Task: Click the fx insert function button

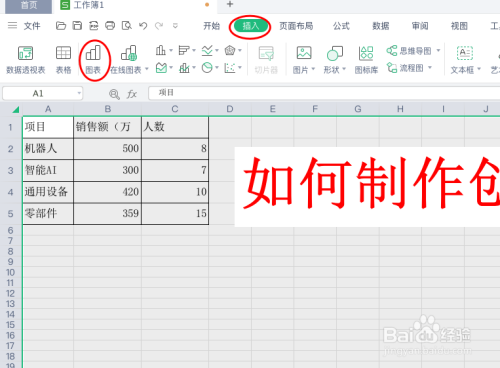Action: point(132,94)
